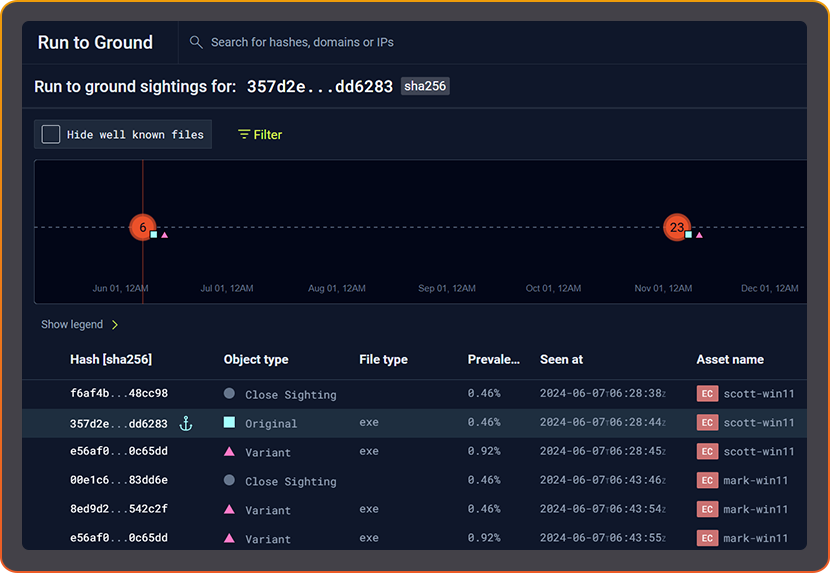Image resolution: width=830 pixels, height=573 pixels.
Task: Open hash f6af4b...48cc98 link
Action: (x=119, y=394)
